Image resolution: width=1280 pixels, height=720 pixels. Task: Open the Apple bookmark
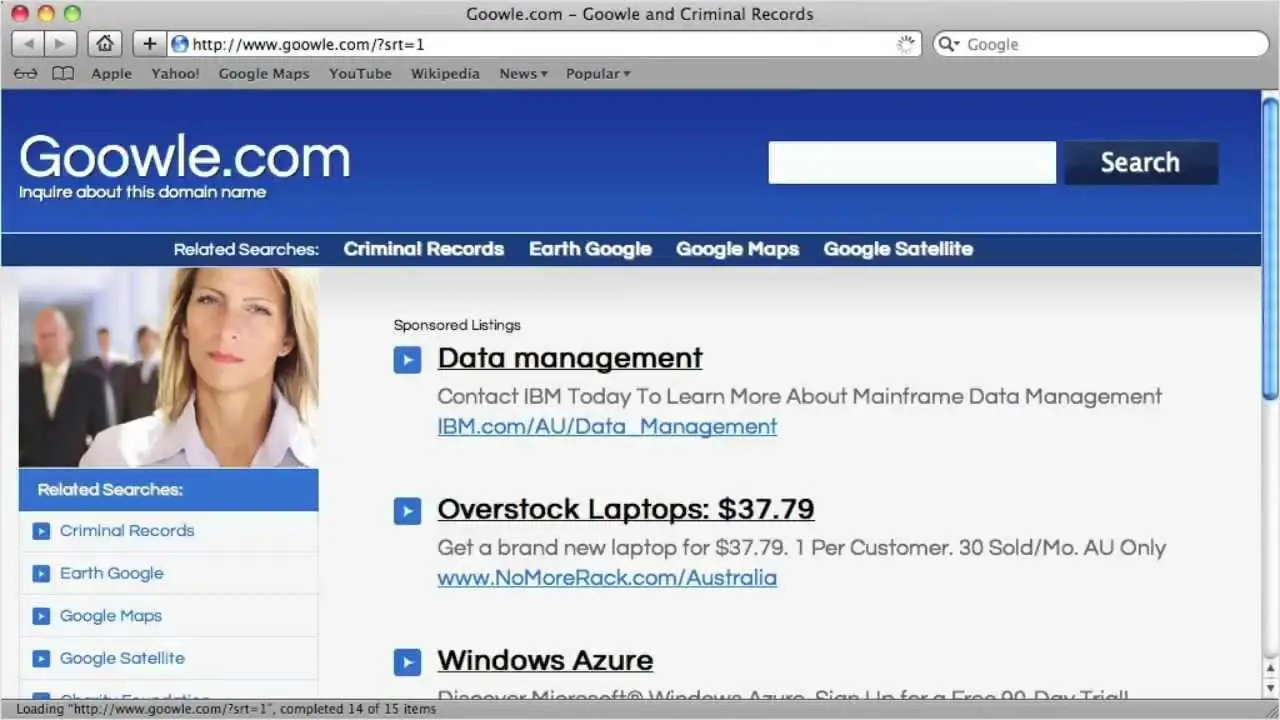tap(112, 73)
